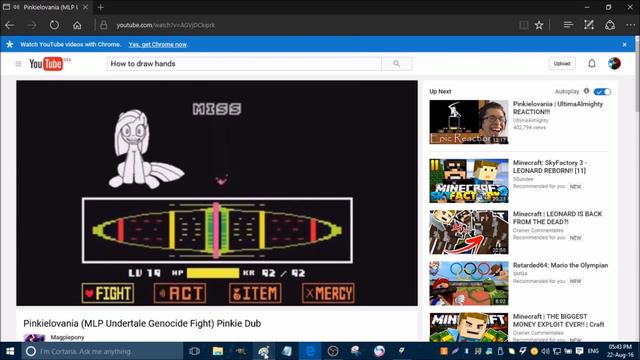
Task: Make a web note in Edge
Action: point(589,25)
